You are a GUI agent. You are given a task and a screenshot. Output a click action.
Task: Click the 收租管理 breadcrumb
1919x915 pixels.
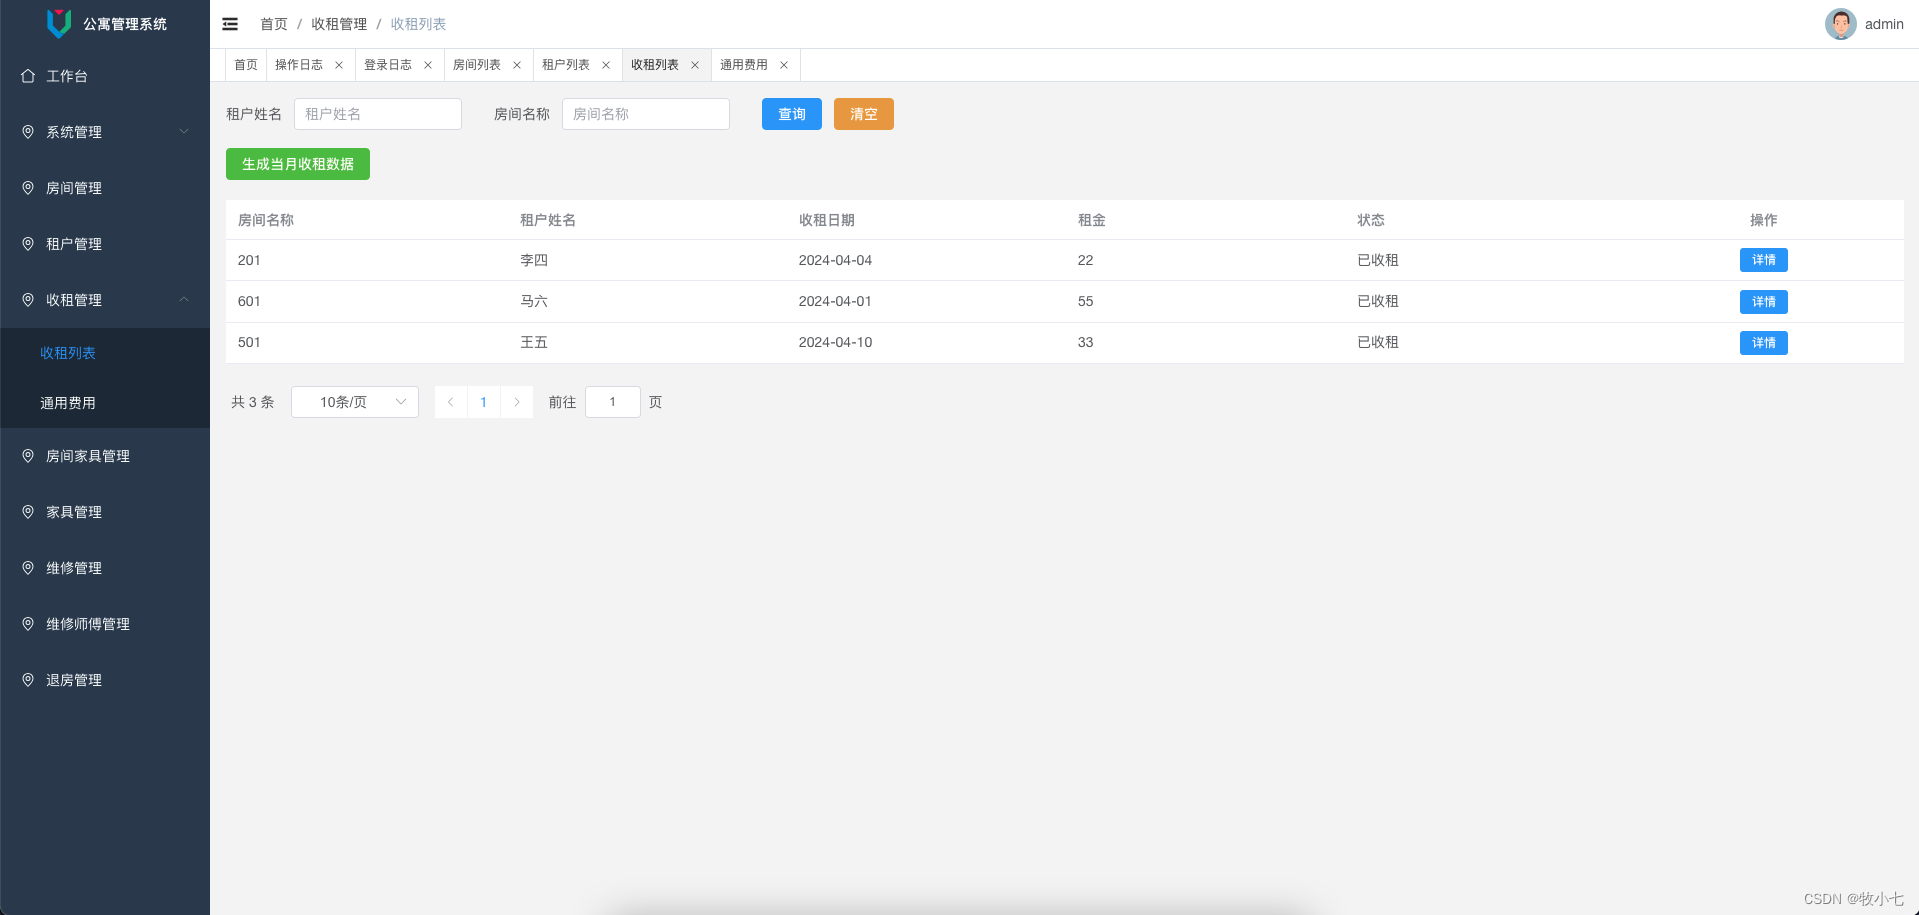pos(339,24)
